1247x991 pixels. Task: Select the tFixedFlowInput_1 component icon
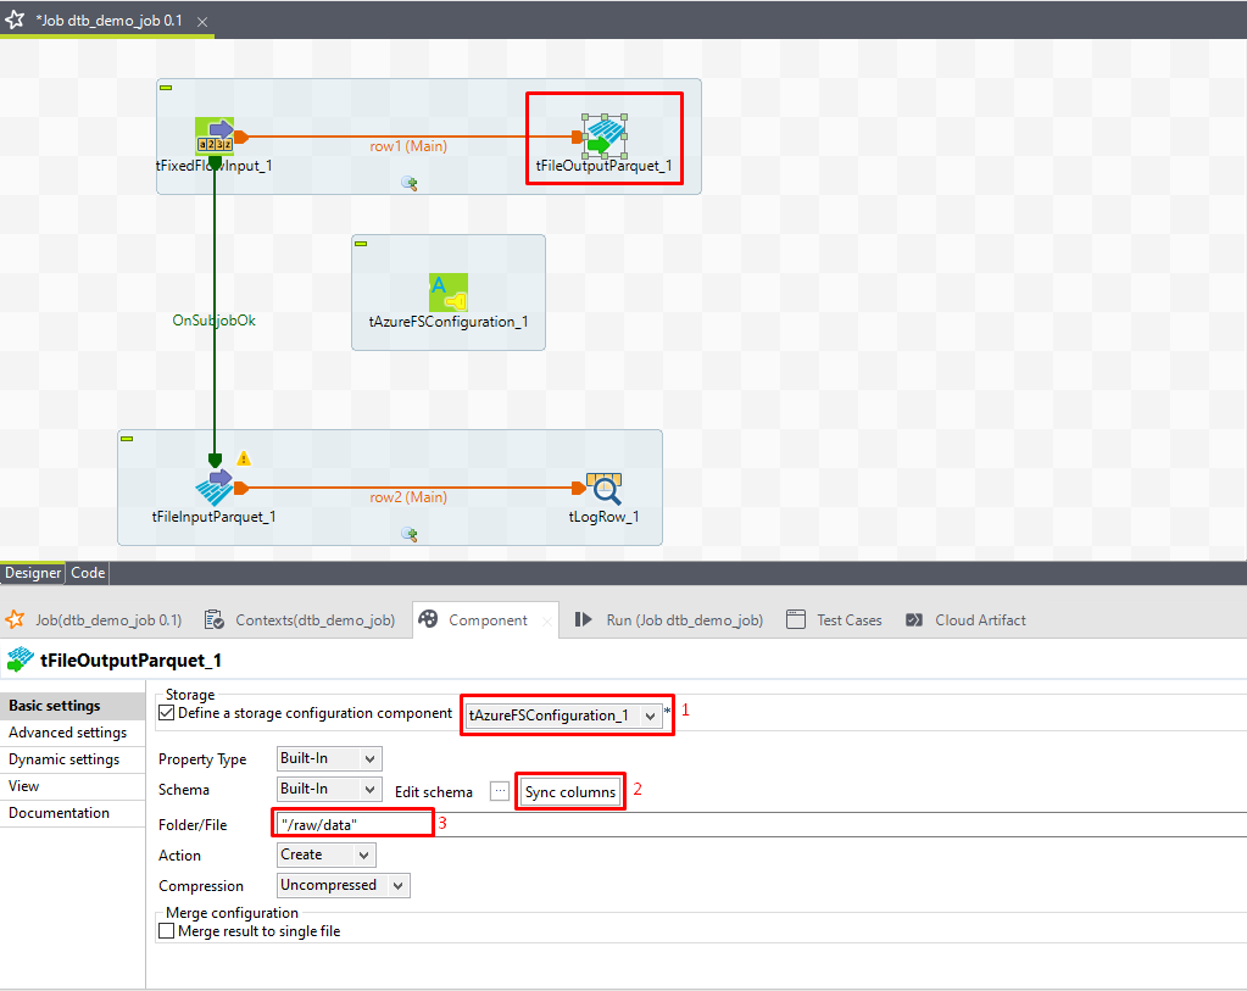coord(214,136)
